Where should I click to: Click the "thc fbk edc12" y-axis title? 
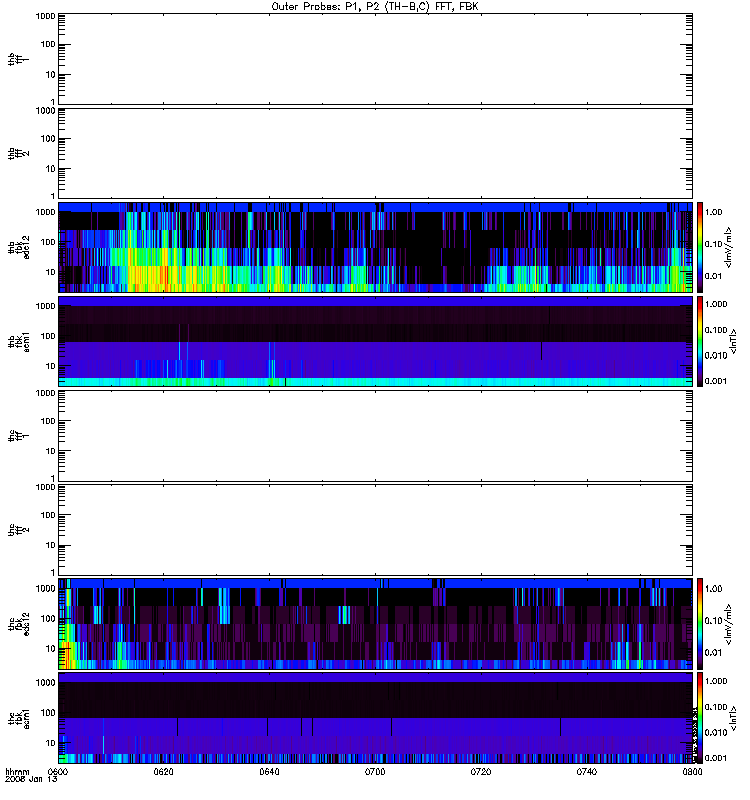(18, 624)
